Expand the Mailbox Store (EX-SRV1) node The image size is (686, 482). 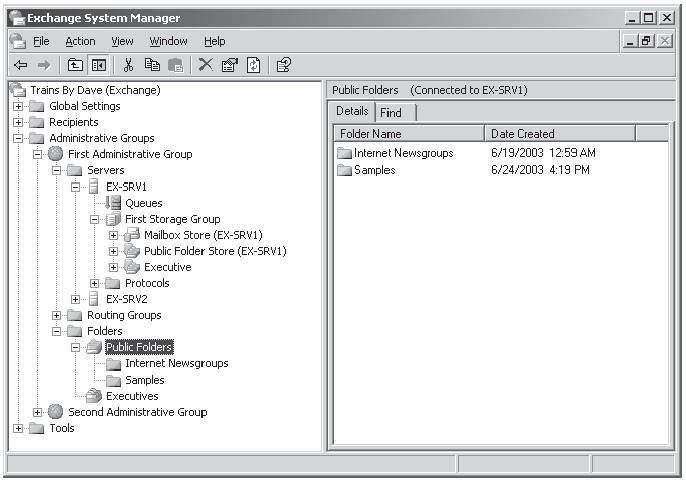[x=113, y=235]
